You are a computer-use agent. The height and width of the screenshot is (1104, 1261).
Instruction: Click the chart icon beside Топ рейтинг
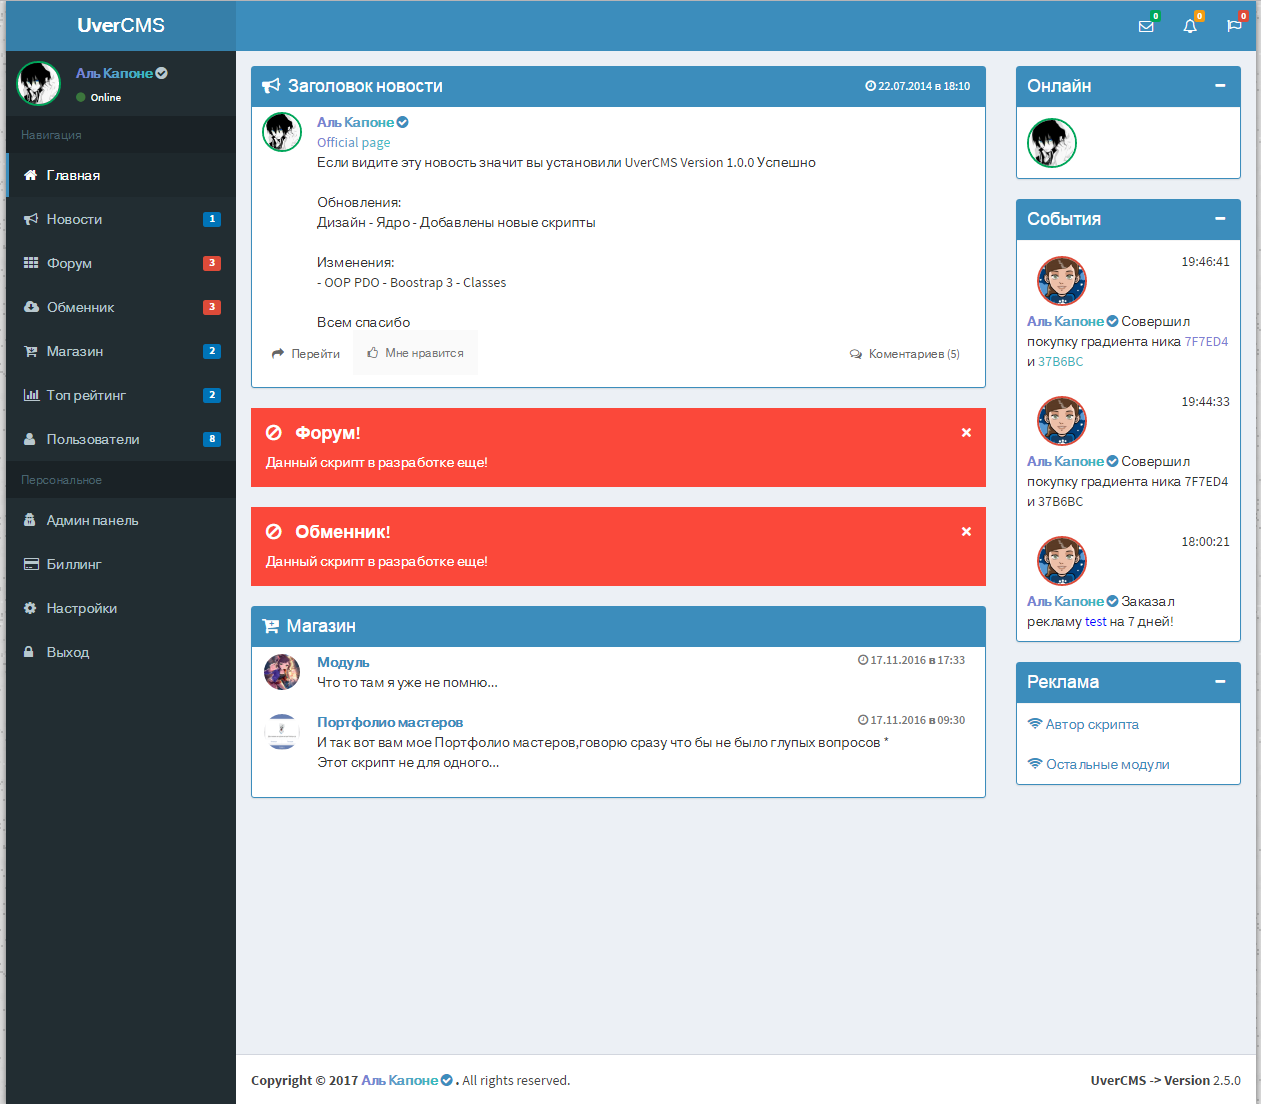[x=31, y=395]
